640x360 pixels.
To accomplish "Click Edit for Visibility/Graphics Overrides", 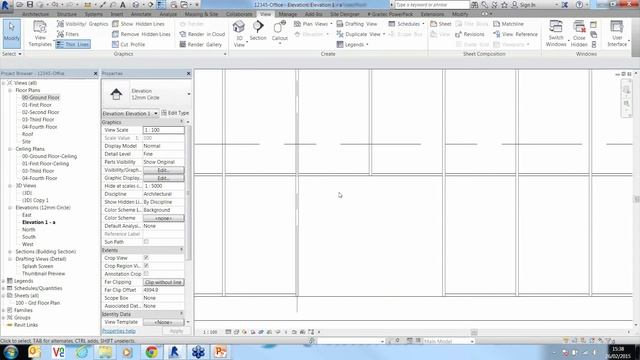I will 163,170.
